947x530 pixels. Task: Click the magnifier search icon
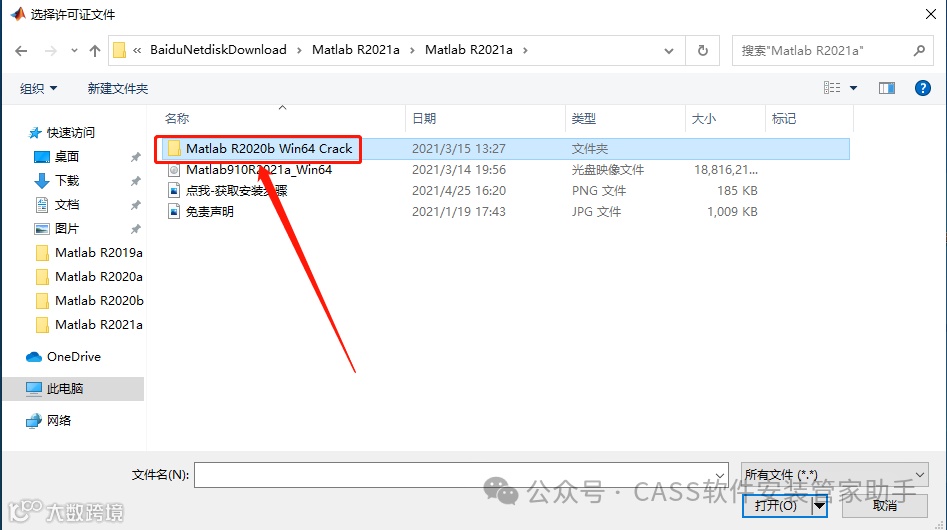coord(919,51)
